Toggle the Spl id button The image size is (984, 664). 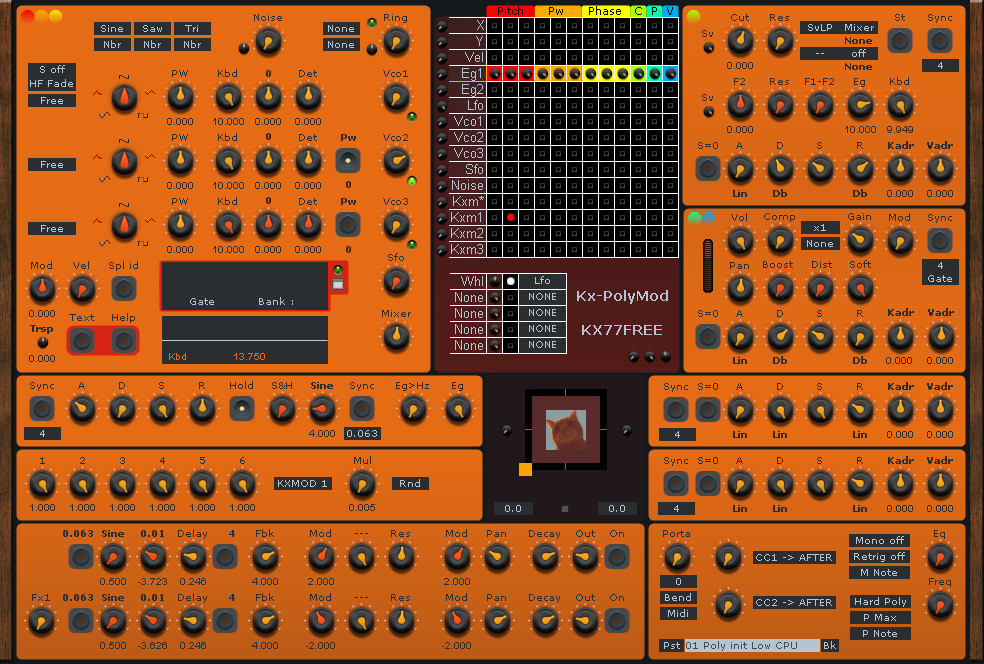pyautogui.click(x=123, y=289)
